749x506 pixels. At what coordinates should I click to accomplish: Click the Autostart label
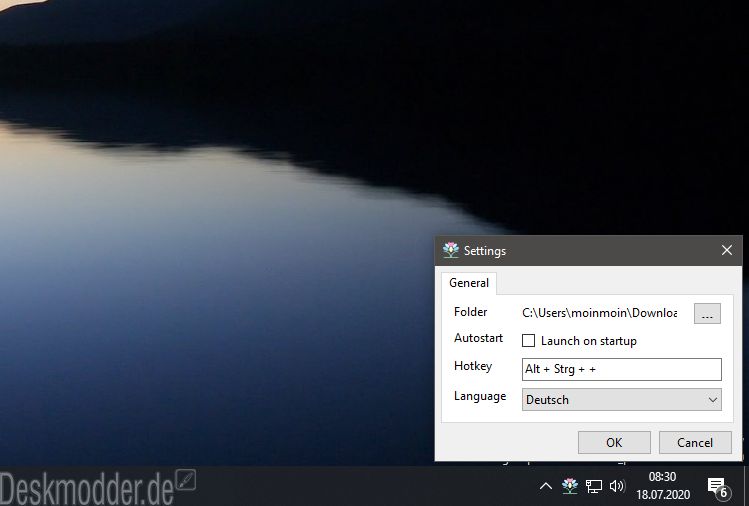(x=478, y=338)
